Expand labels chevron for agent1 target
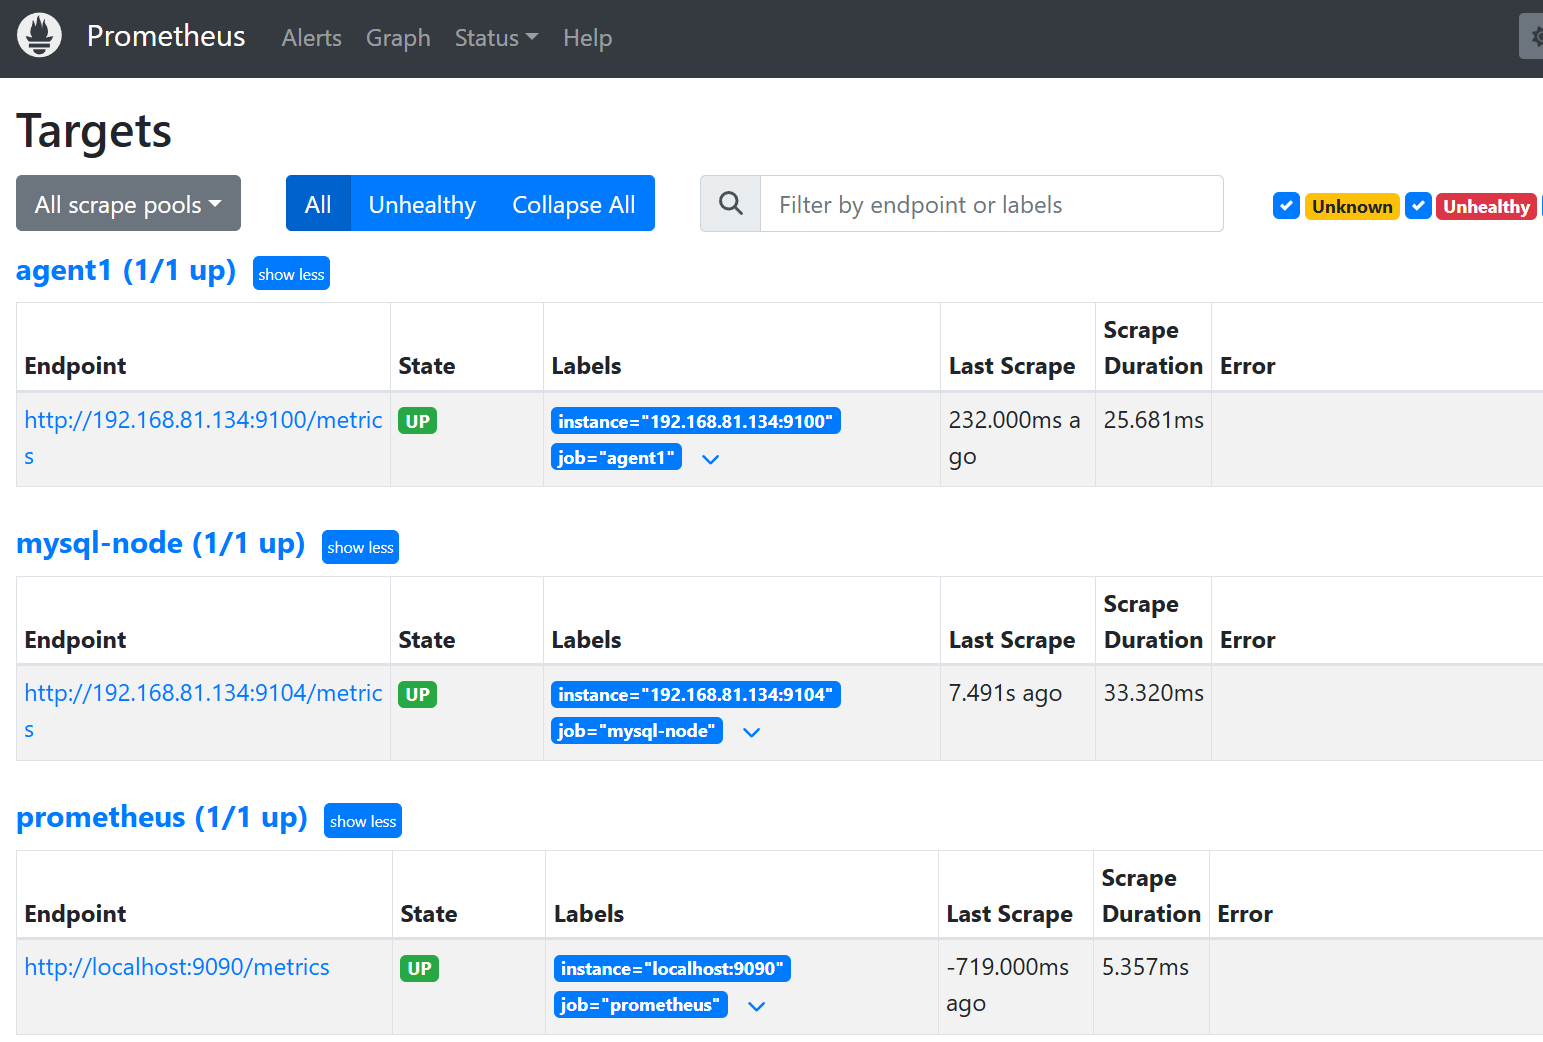1543x1042 pixels. tap(711, 459)
